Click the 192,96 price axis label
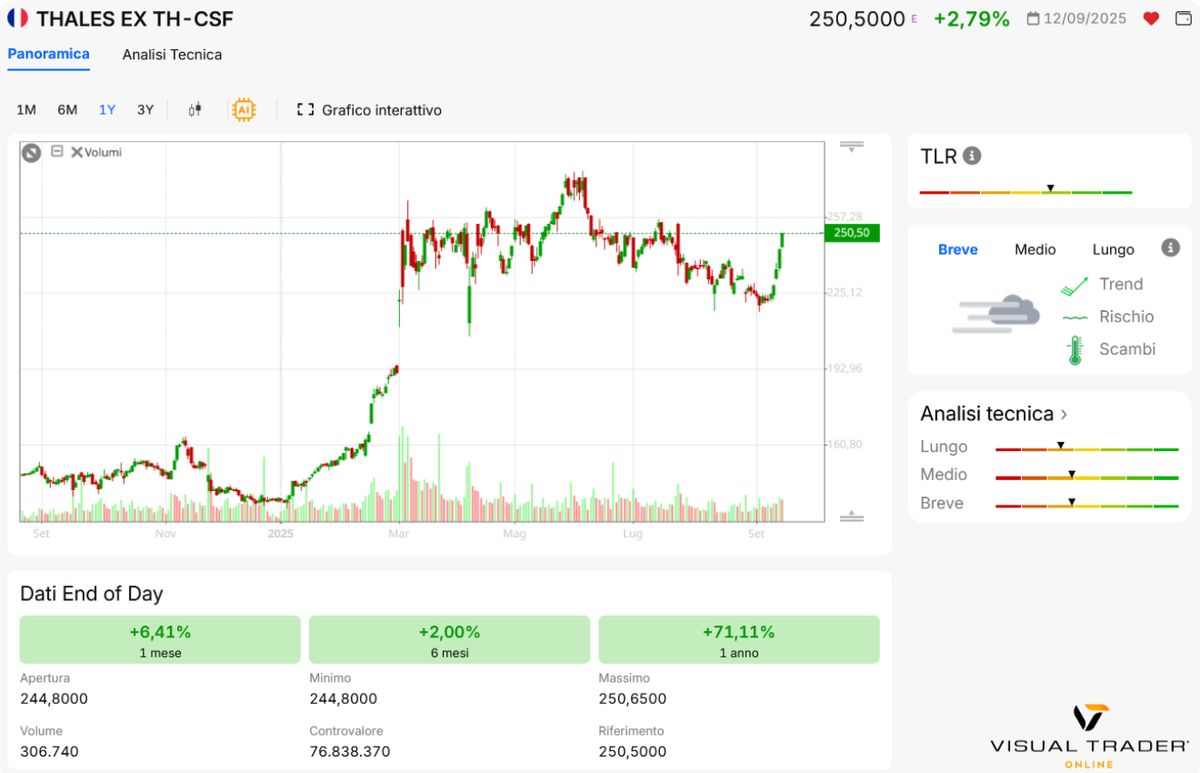 845,368
